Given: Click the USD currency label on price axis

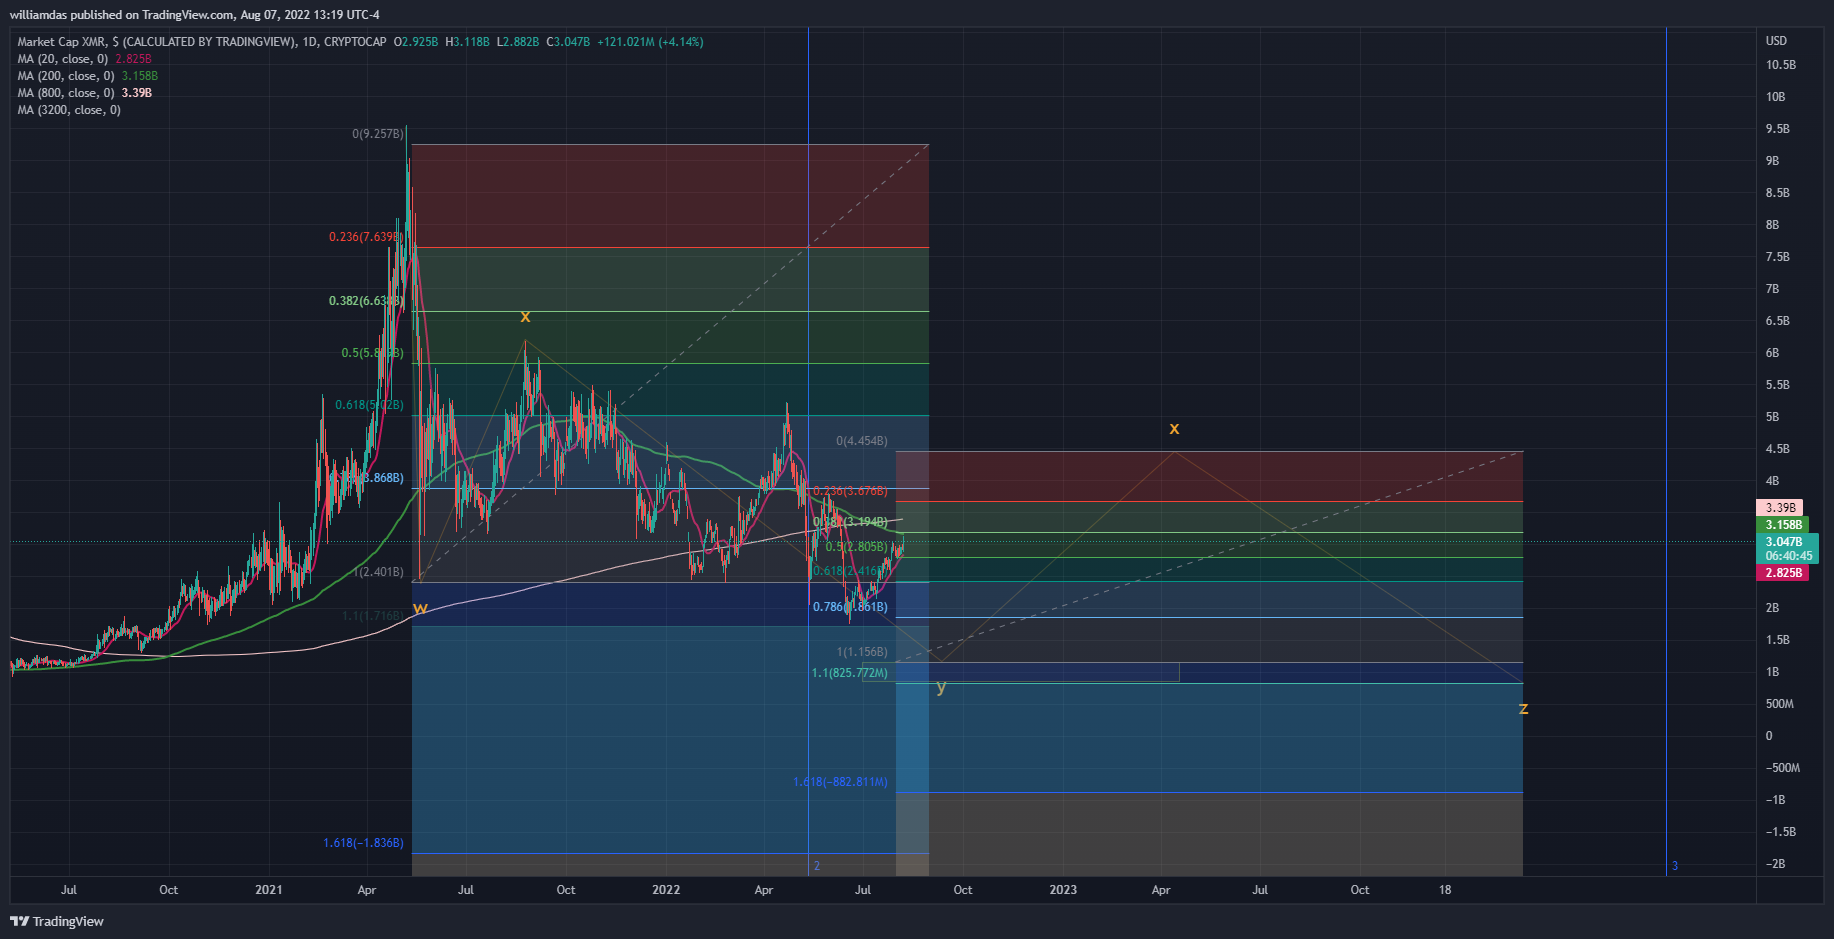Looking at the screenshot, I should [1776, 41].
